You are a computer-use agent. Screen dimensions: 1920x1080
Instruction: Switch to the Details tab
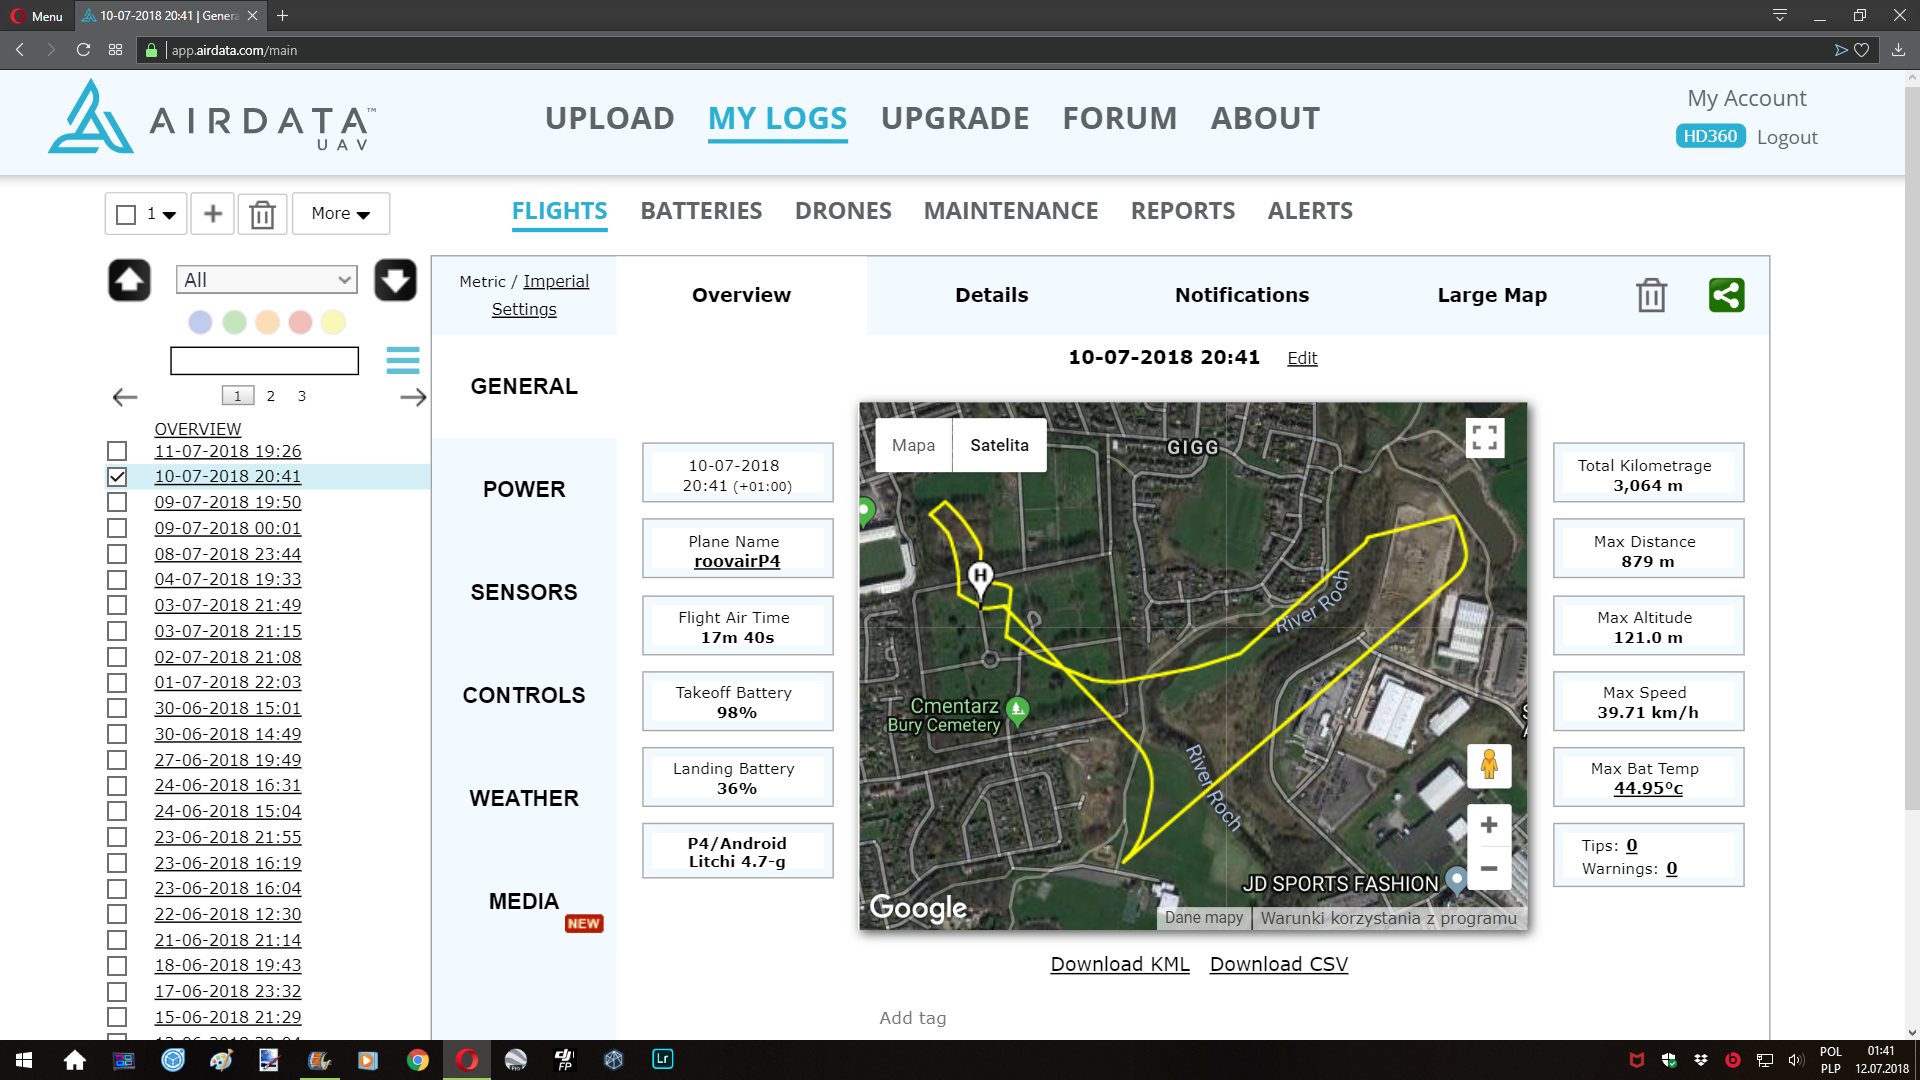[x=991, y=295]
